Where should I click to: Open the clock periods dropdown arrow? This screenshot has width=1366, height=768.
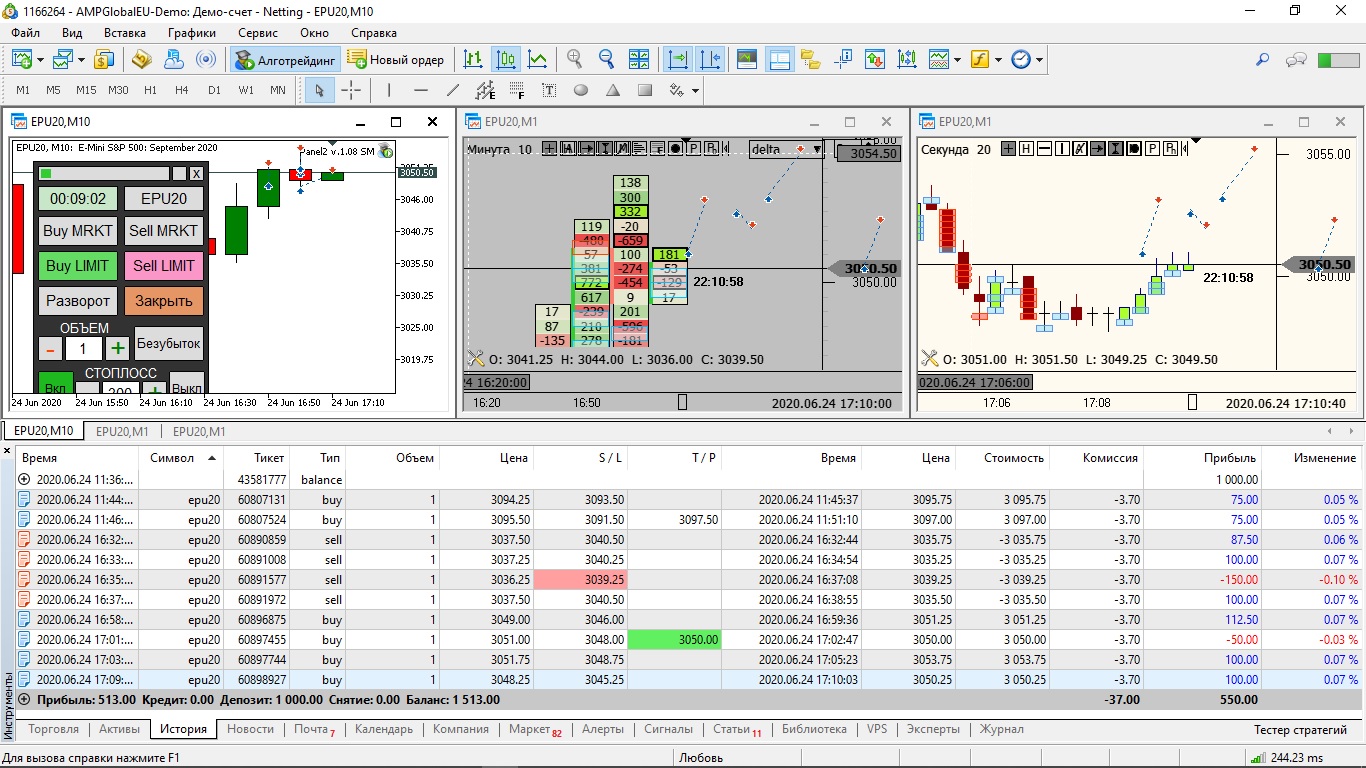coord(1039,60)
